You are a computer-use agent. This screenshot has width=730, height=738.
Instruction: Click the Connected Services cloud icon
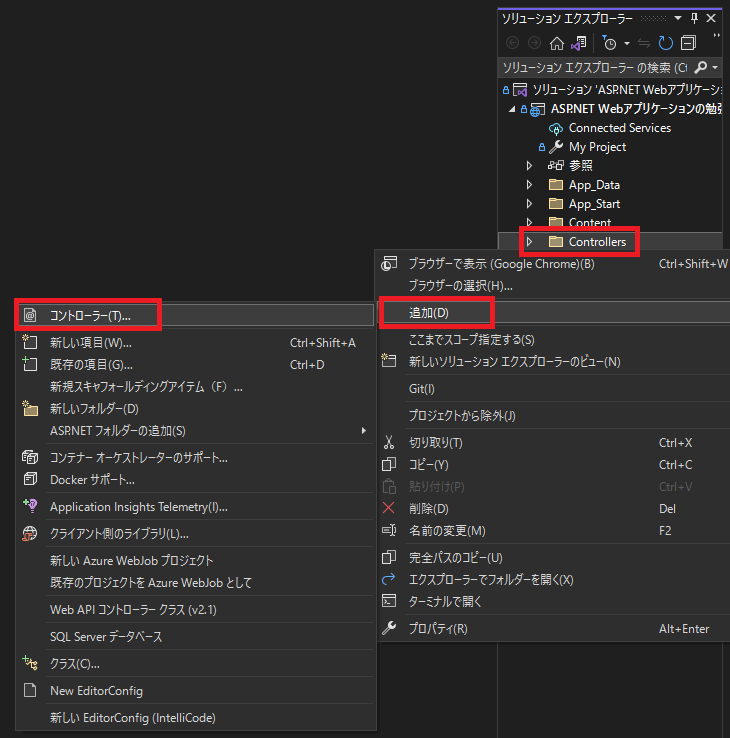pos(556,128)
